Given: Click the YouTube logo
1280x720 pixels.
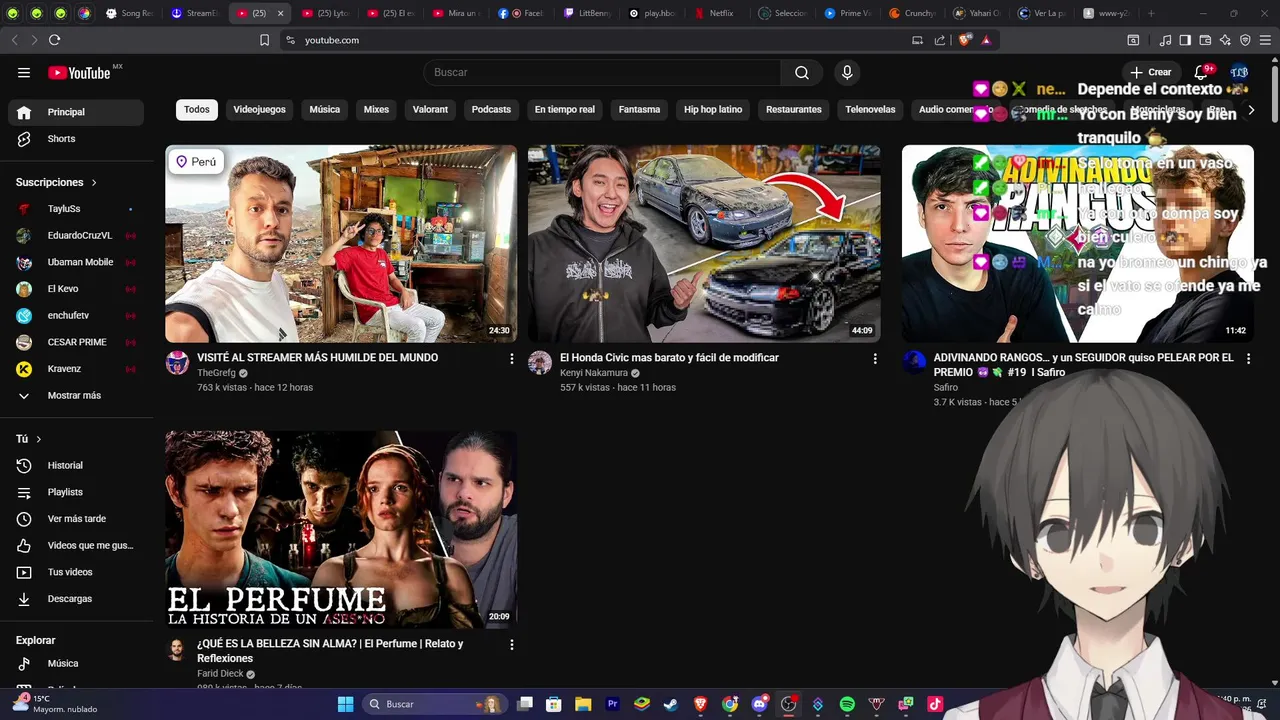Looking at the screenshot, I should pyautogui.click(x=79, y=72).
